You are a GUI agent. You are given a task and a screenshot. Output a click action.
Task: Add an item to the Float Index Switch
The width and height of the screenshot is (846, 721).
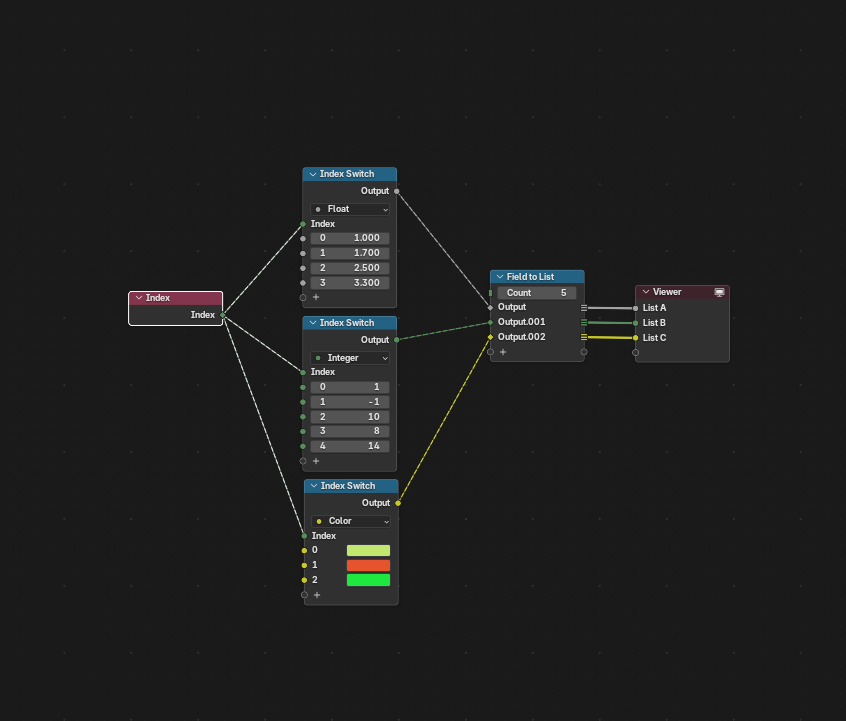pos(316,297)
